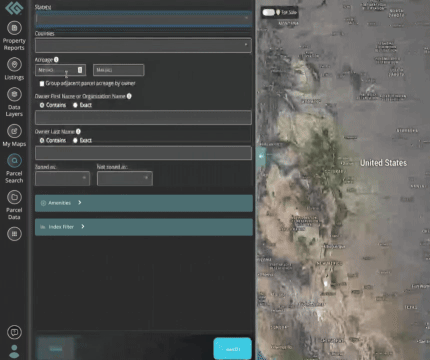Collapse the search panel with the map-edge arrow
Screen dimensions: 430x360
coord(261,156)
